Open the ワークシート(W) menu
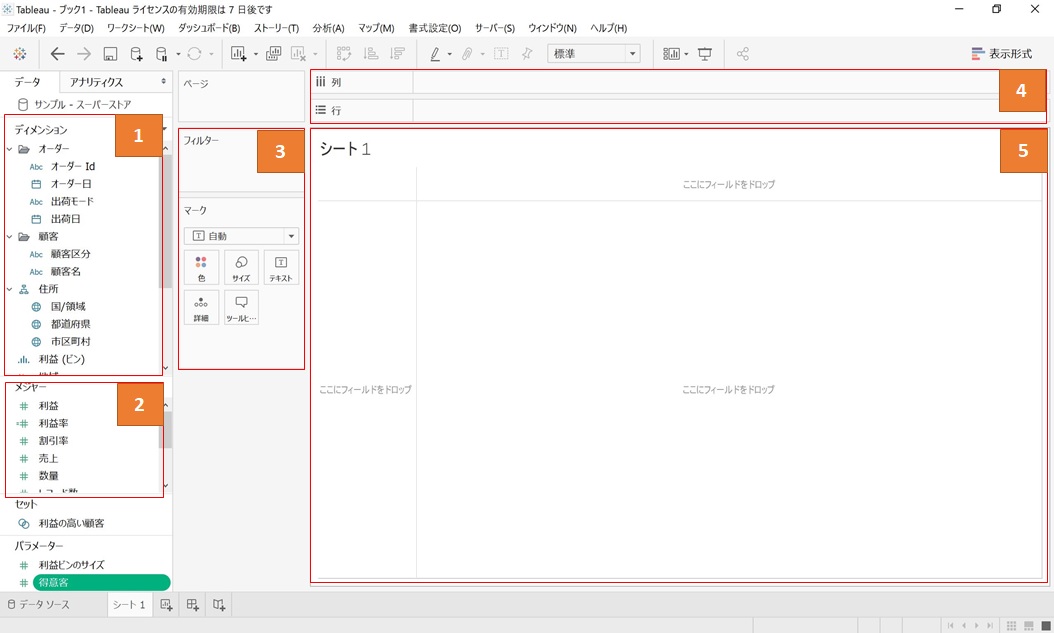 [136, 28]
